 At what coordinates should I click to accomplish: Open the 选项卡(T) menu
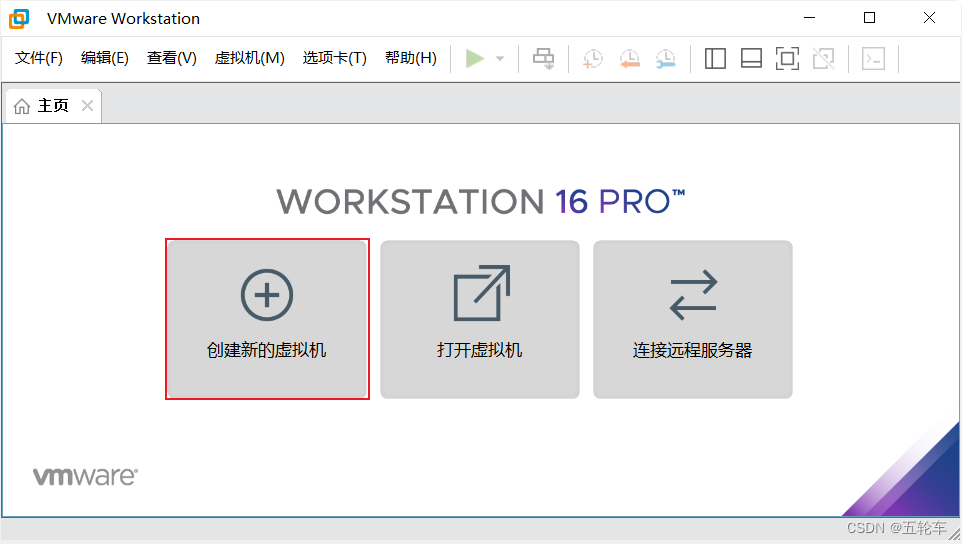(x=334, y=58)
